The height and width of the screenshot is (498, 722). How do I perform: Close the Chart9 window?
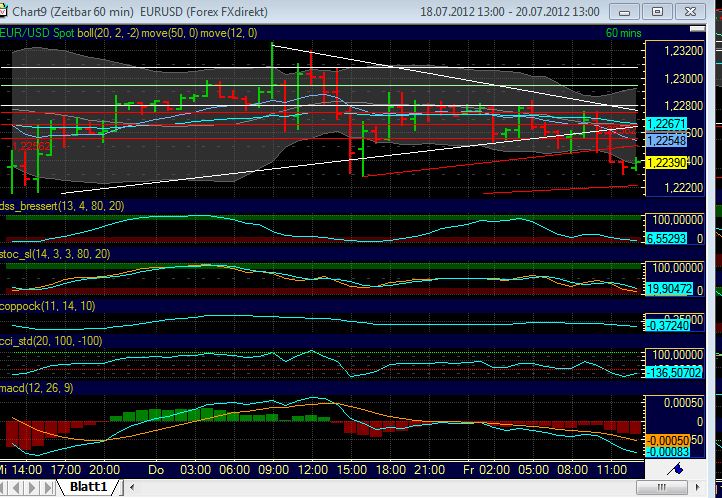[x=690, y=12]
